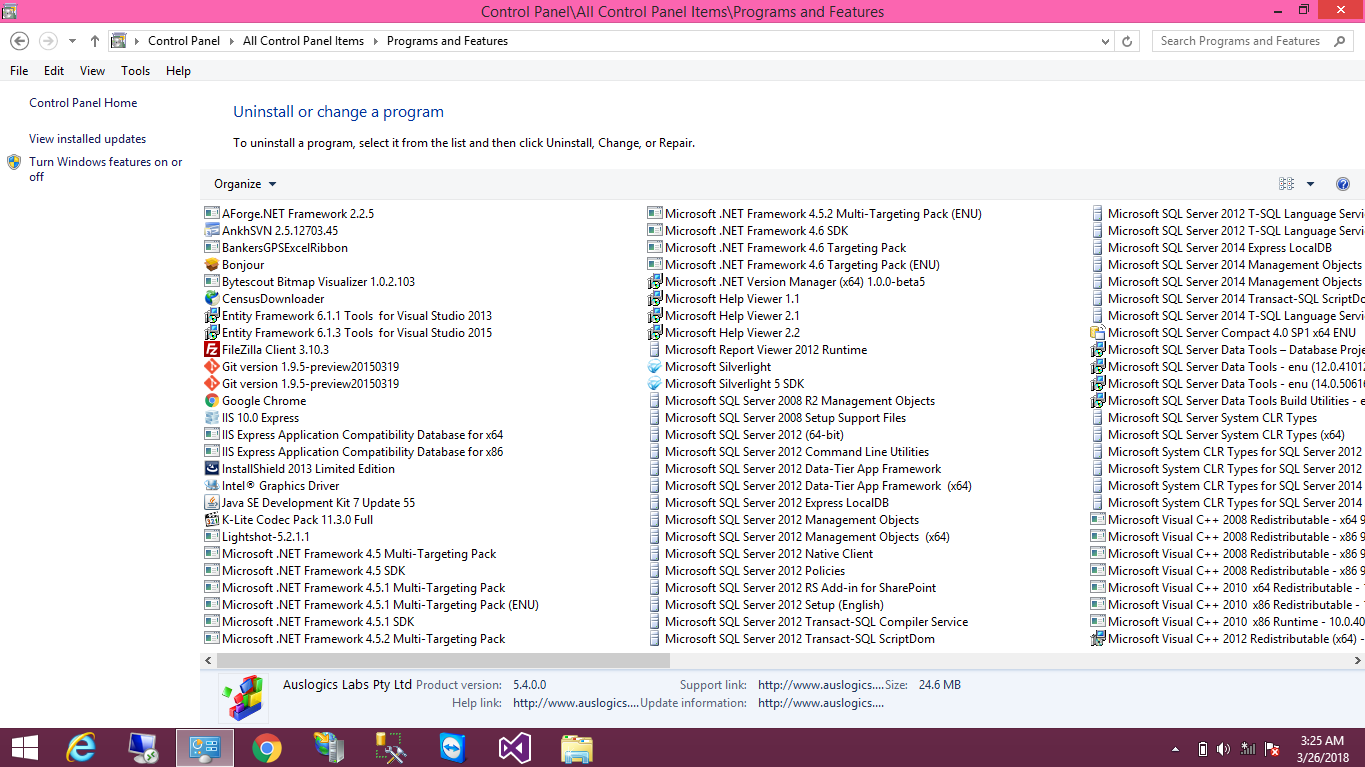Expand the Organize dropdown
1365x767 pixels.
click(x=245, y=184)
